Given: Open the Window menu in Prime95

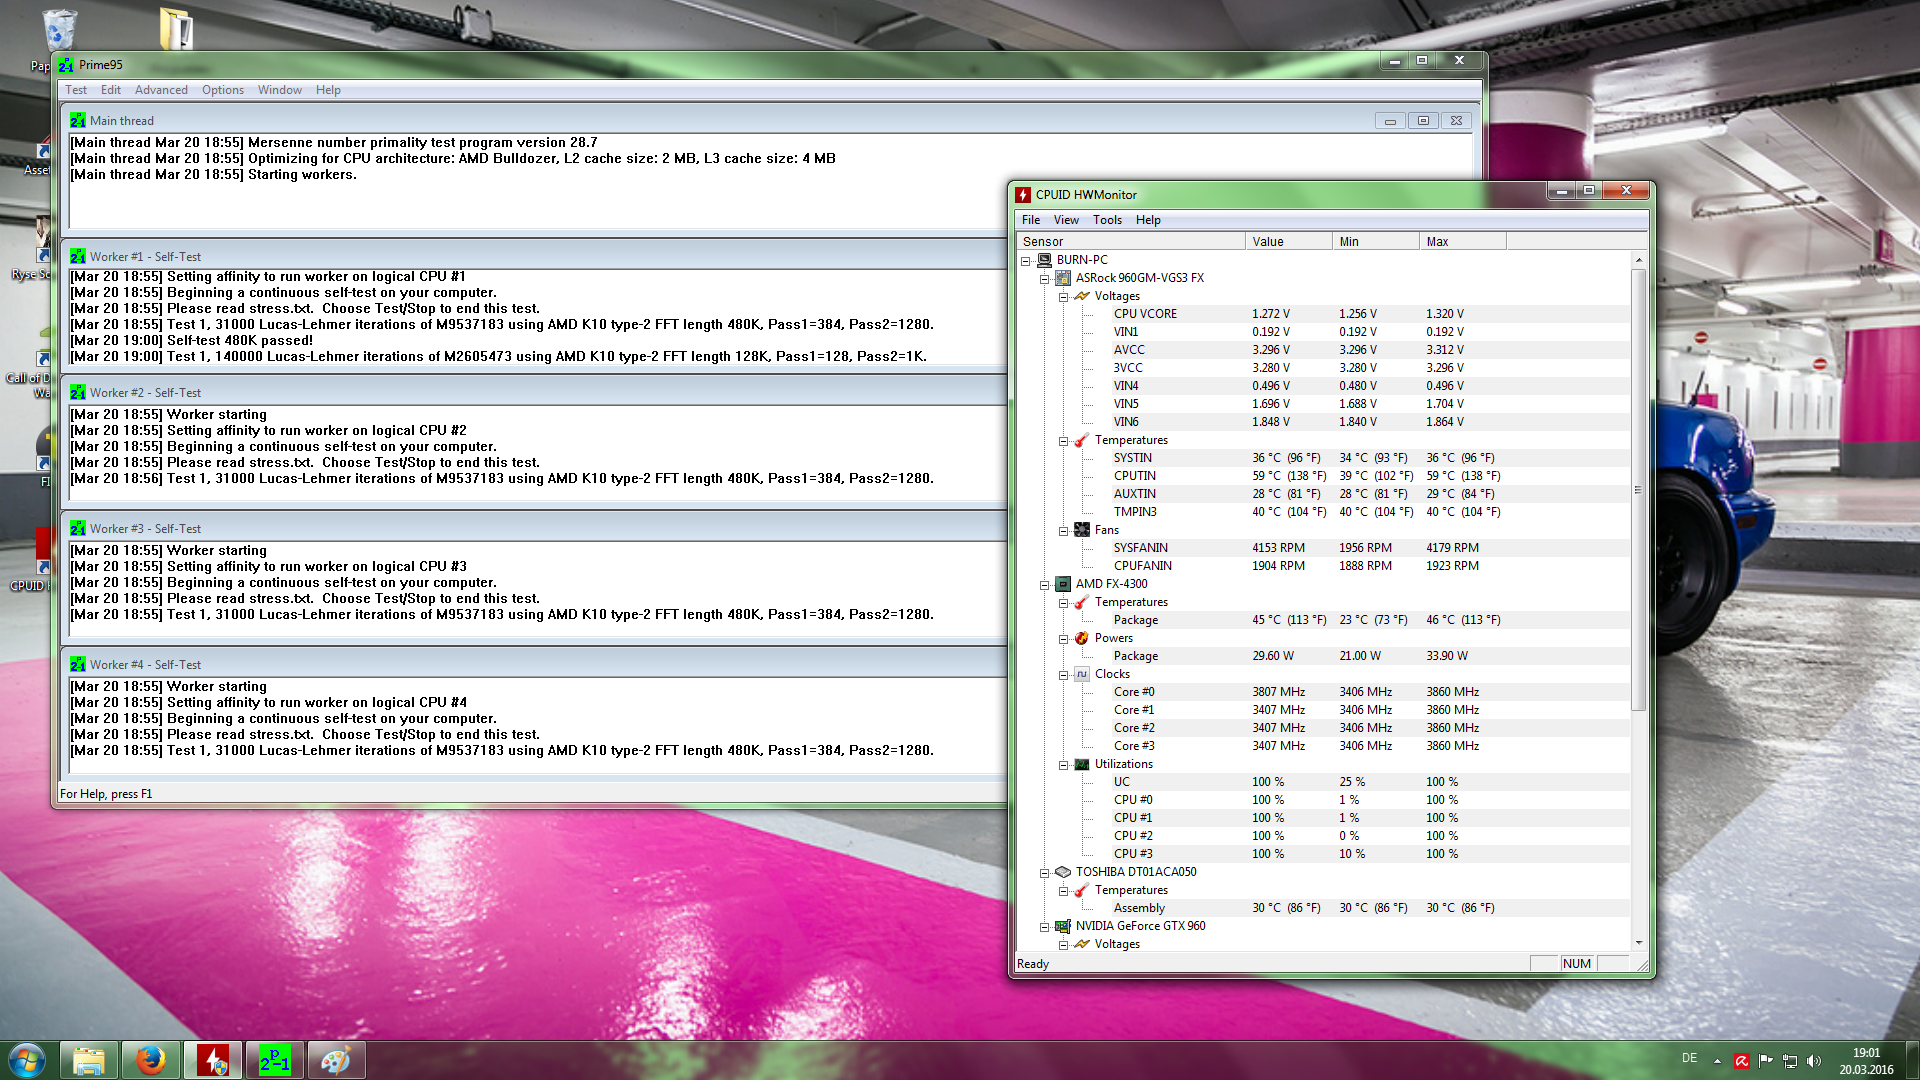Looking at the screenshot, I should pos(279,90).
